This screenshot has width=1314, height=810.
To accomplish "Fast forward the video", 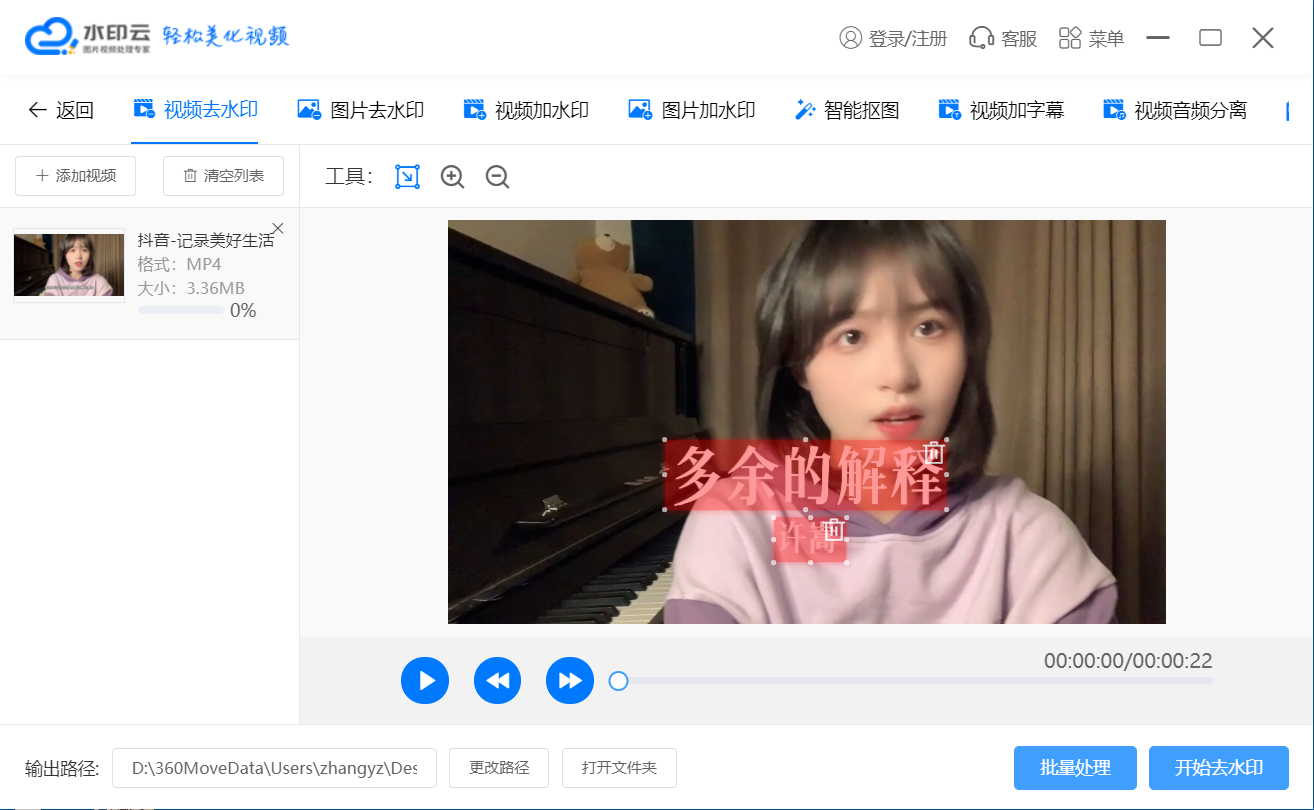I will tap(570, 681).
